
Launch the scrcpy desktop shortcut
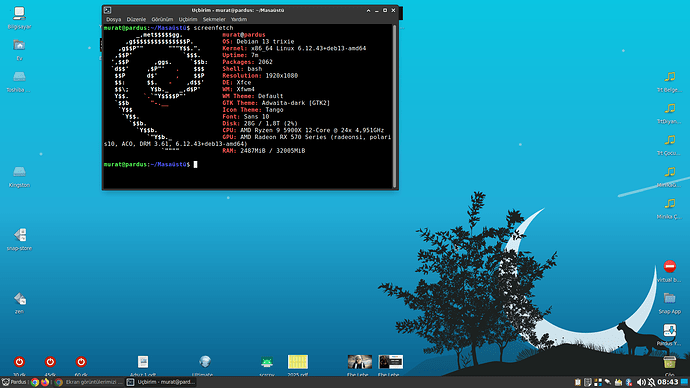pos(267,362)
